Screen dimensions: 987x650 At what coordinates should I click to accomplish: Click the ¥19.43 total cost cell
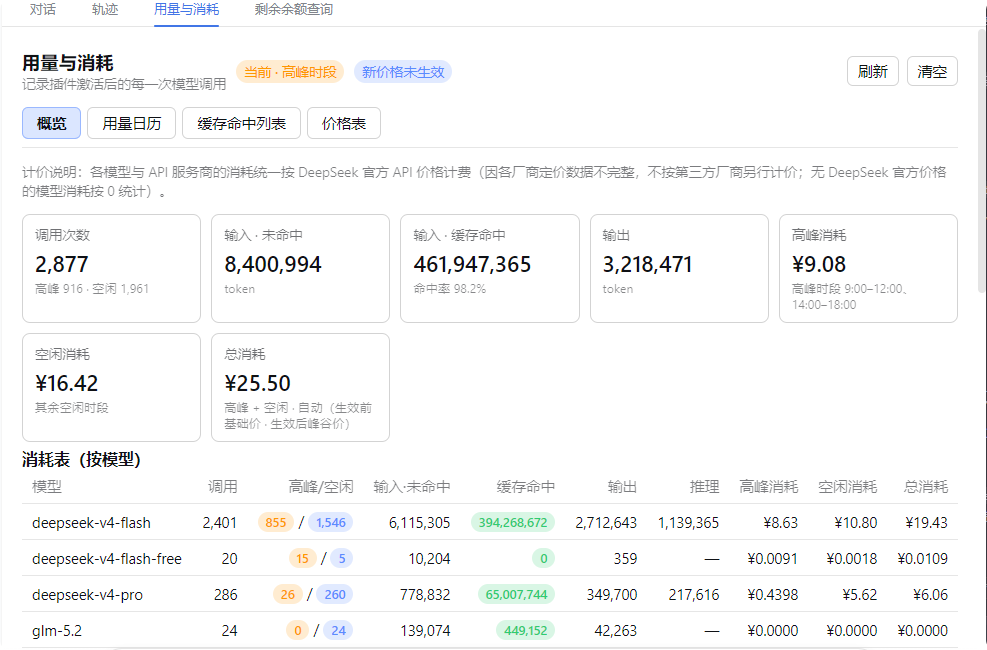tap(926, 523)
